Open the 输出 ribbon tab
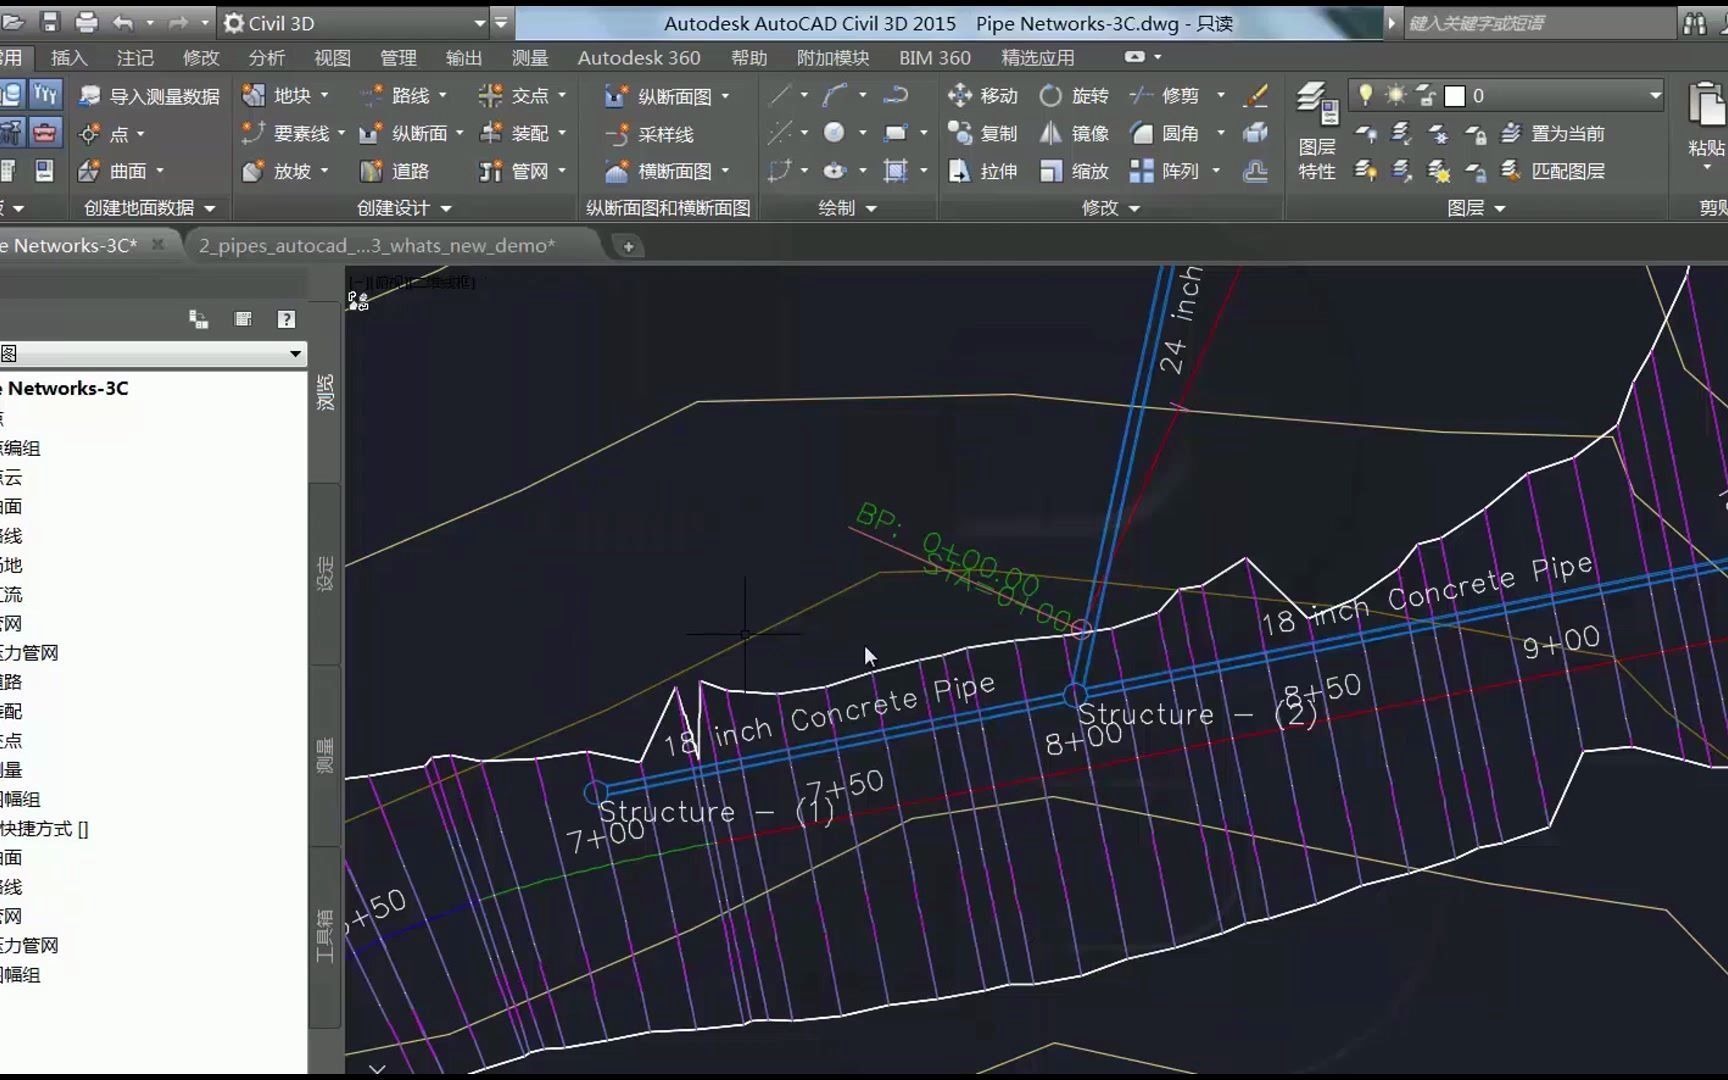1728x1080 pixels. point(463,57)
